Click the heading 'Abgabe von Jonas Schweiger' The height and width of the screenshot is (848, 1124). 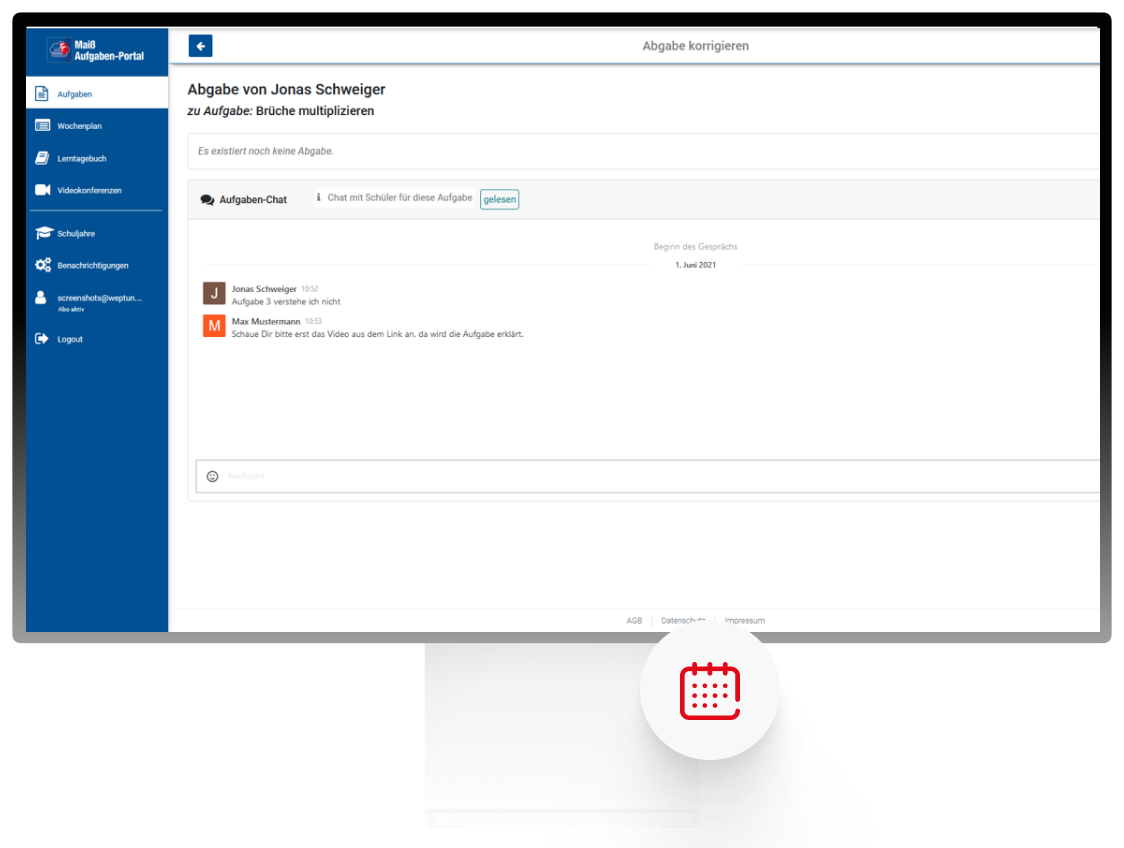coord(286,90)
